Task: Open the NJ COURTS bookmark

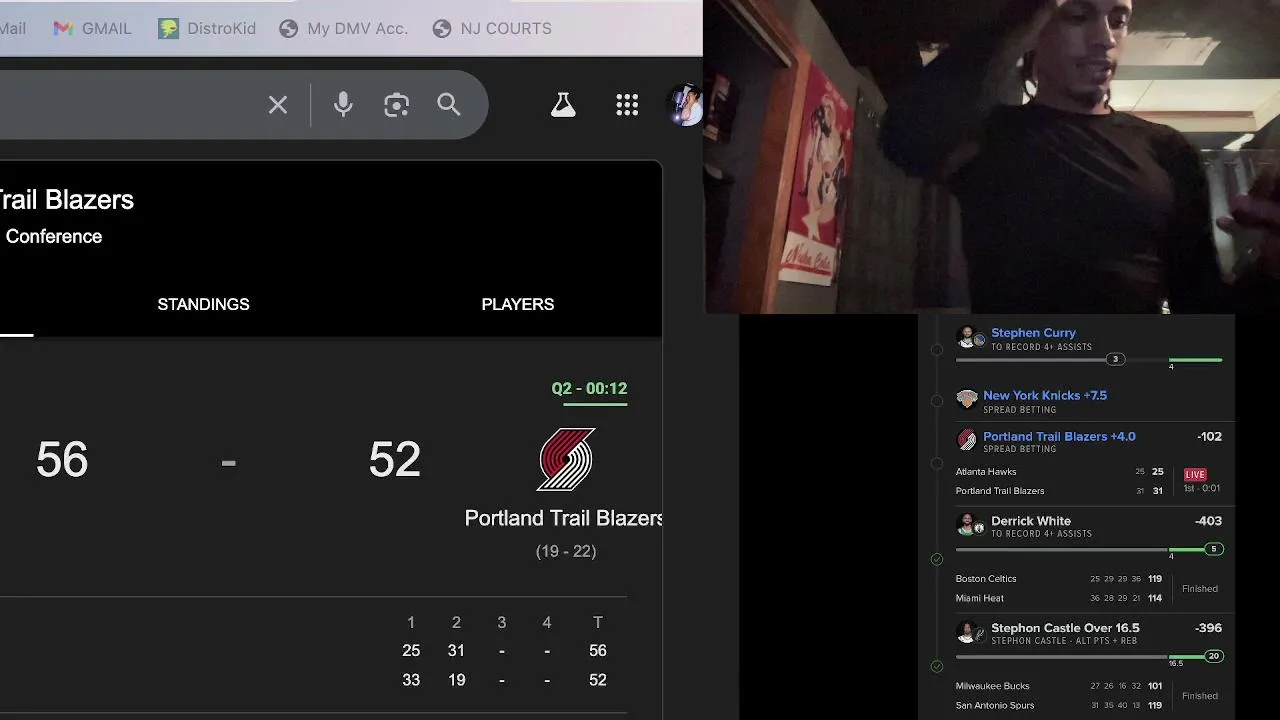Action: click(492, 28)
